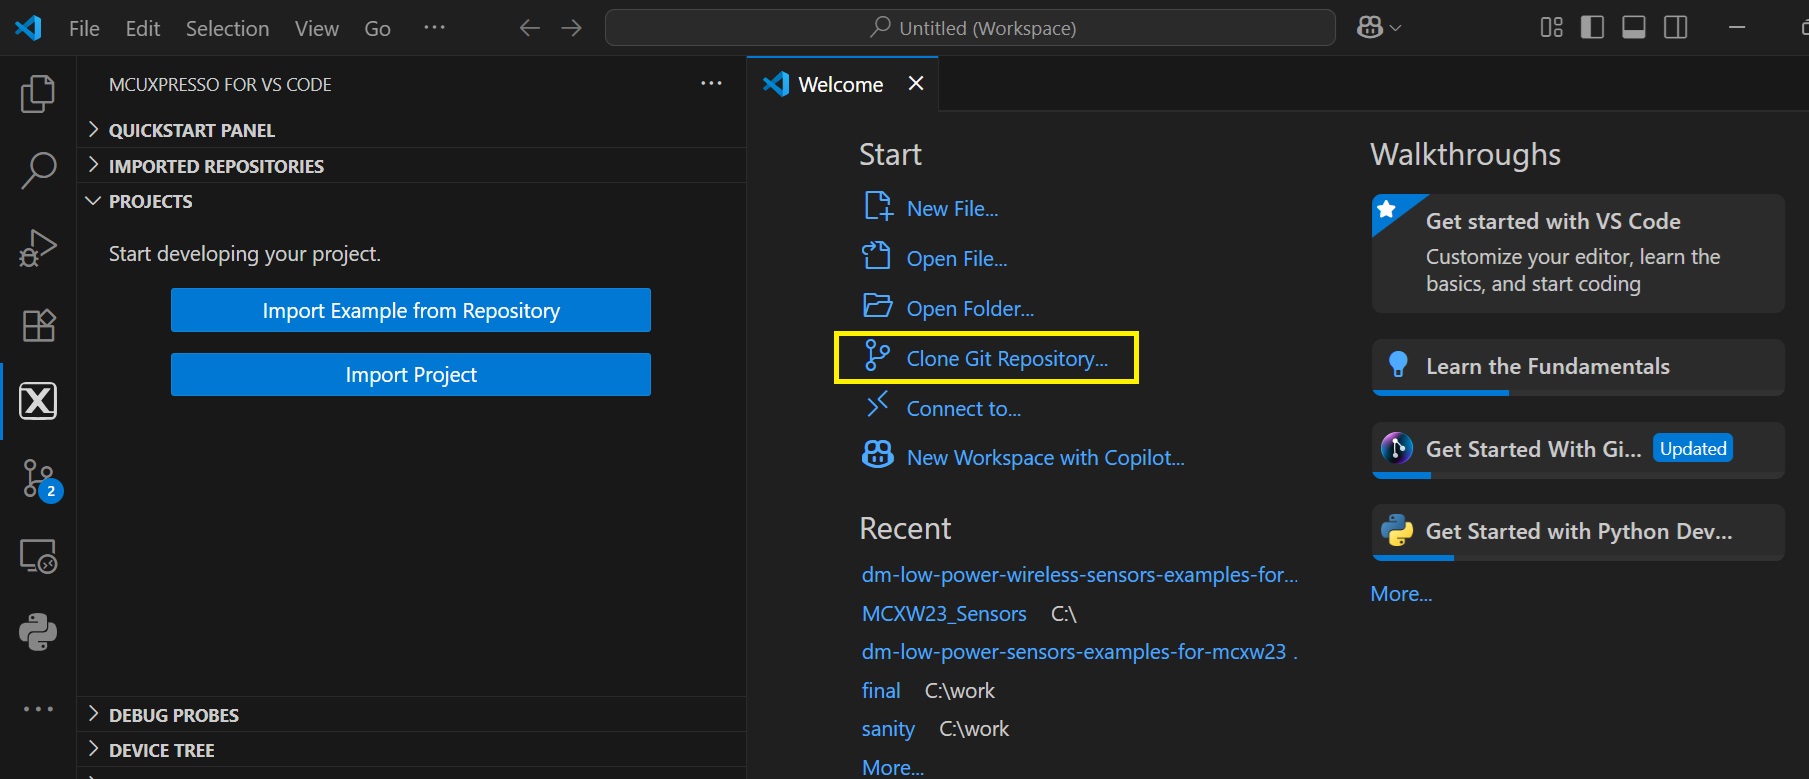This screenshot has height=779, width=1809.
Task: Open the Selection menu
Action: click(227, 28)
